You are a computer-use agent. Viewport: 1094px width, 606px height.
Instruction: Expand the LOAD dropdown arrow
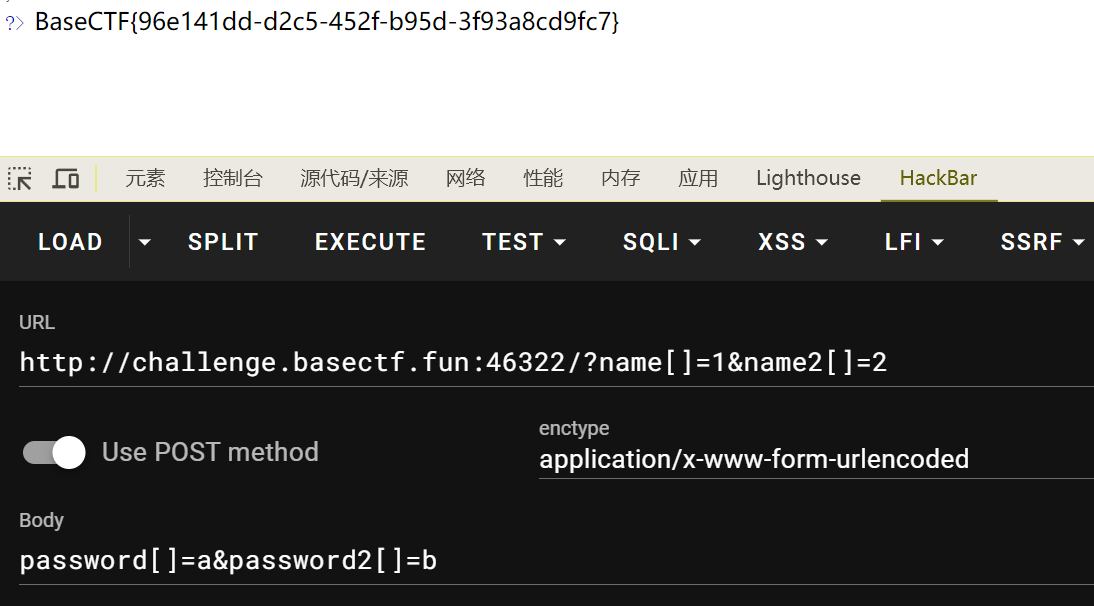145,242
